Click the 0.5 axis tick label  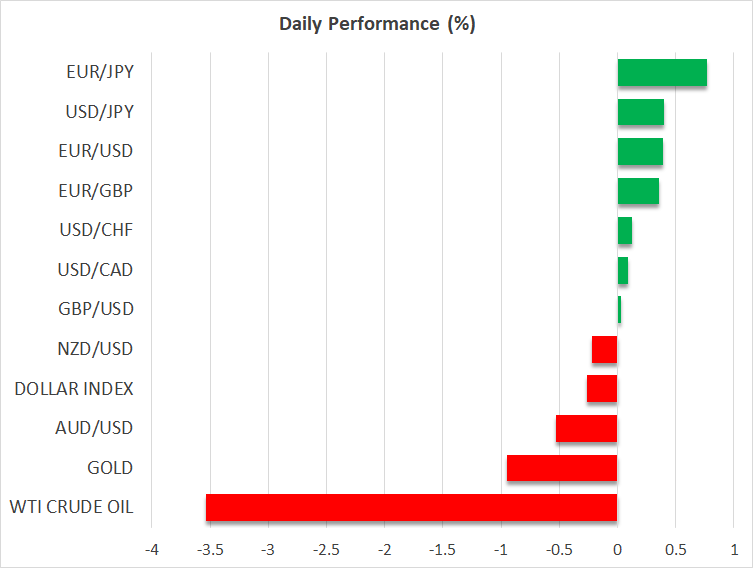point(675,550)
